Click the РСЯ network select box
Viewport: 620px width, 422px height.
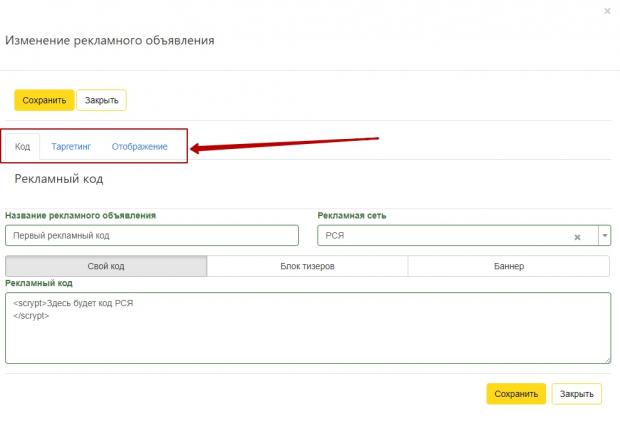pos(458,235)
